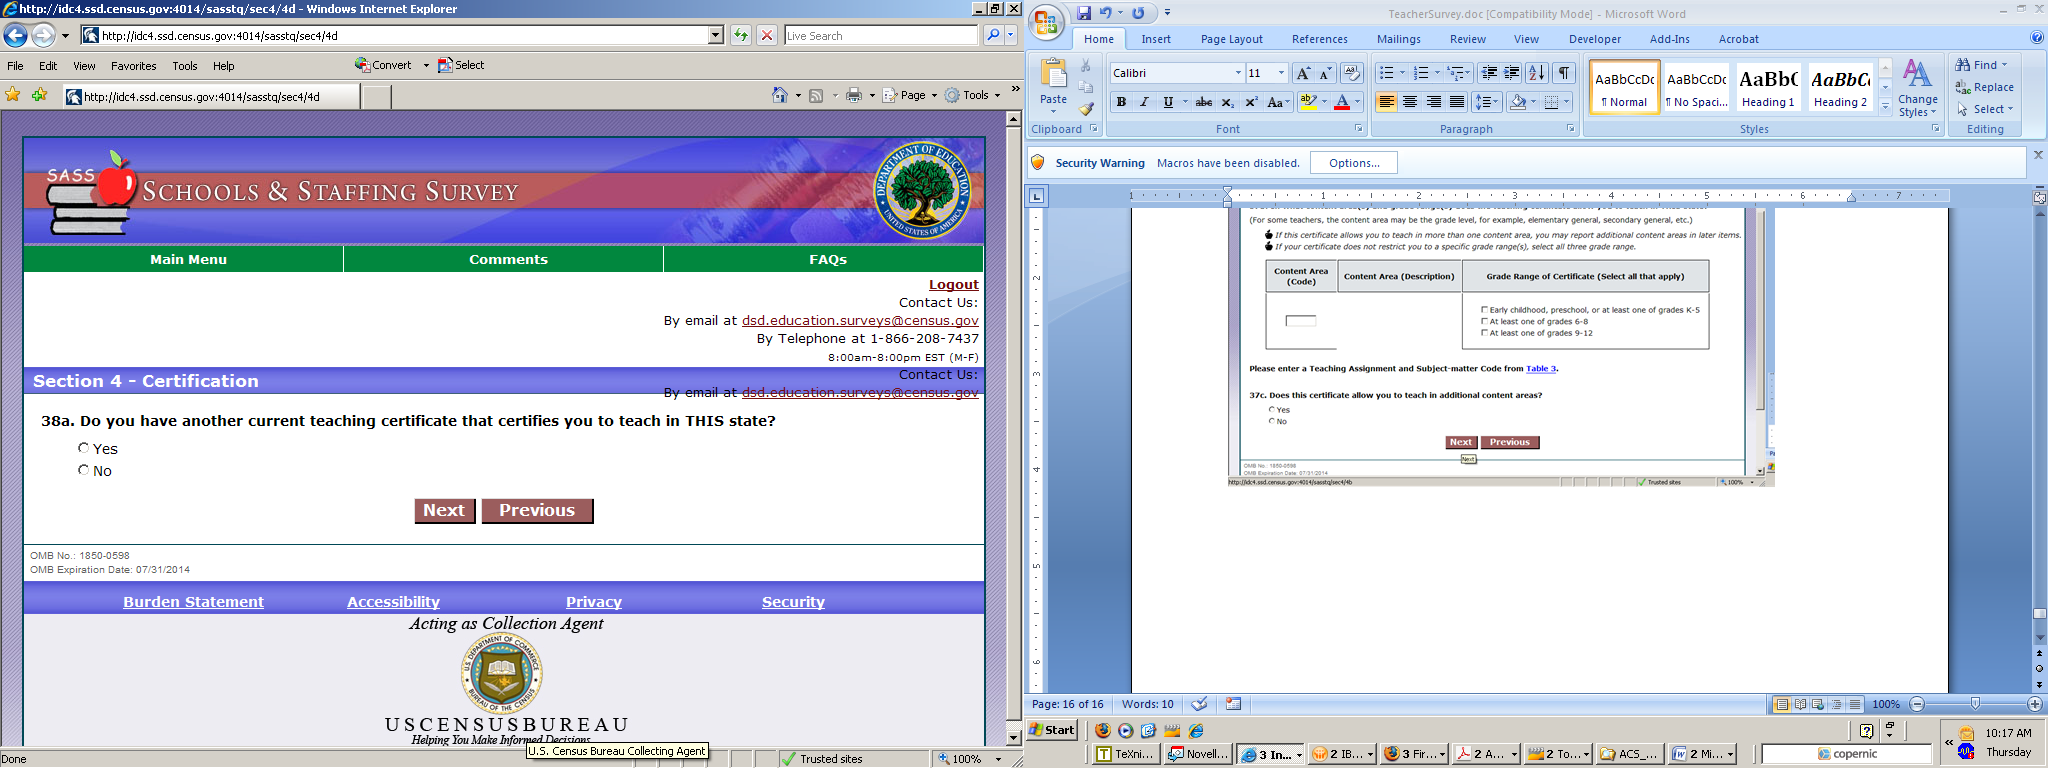2048x768 pixels.
Task: Open the IE File menu
Action: 15,66
